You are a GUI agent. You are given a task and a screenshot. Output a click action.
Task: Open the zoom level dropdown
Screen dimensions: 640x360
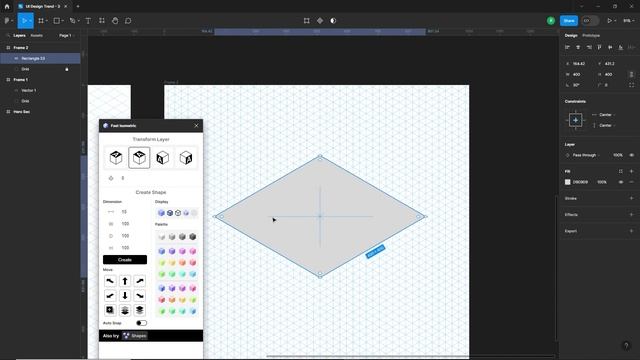[629, 21]
